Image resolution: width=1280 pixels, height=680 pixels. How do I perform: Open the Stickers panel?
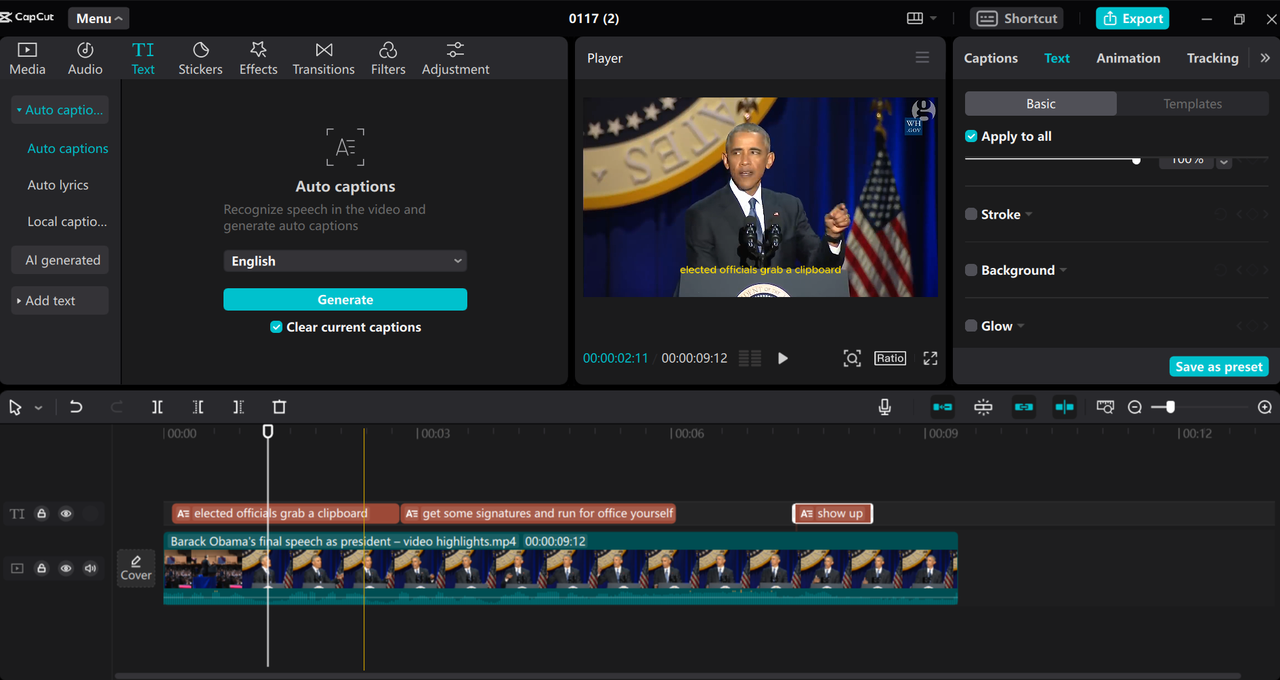click(x=200, y=59)
